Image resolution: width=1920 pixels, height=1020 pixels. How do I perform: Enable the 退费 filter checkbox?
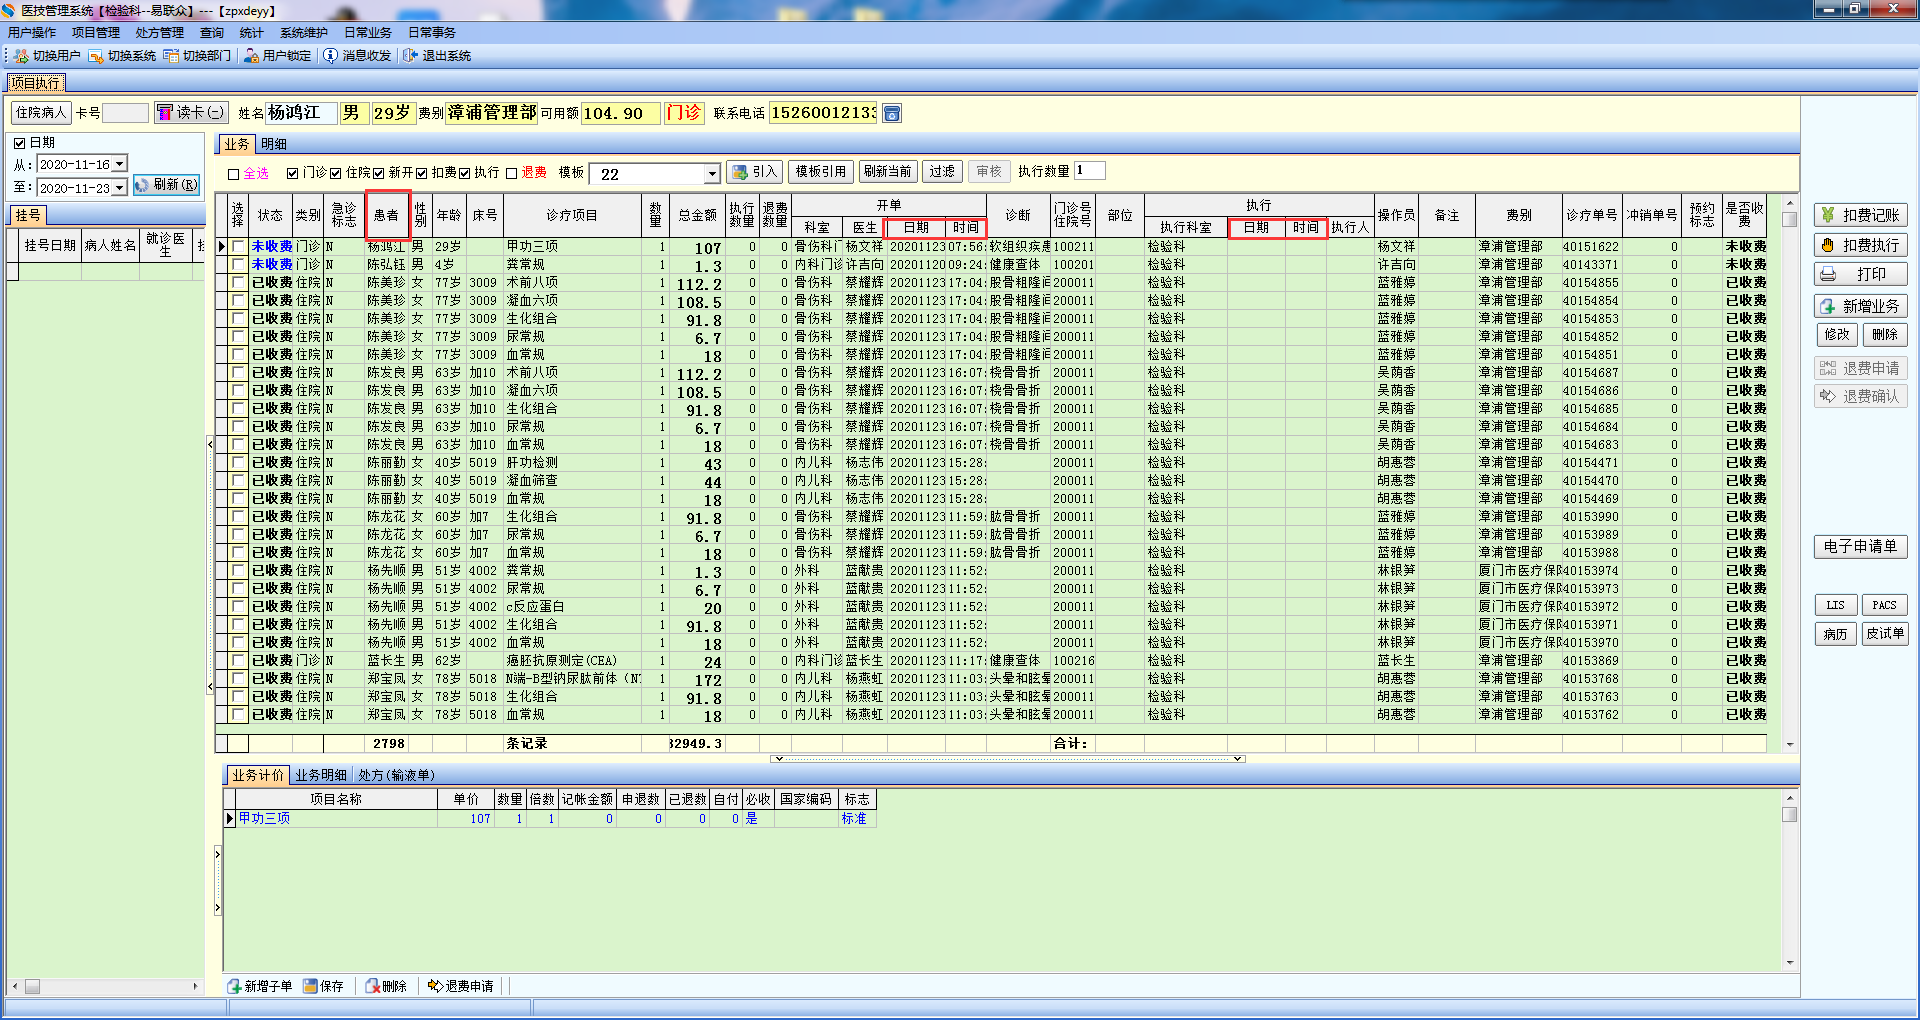pyautogui.click(x=512, y=174)
